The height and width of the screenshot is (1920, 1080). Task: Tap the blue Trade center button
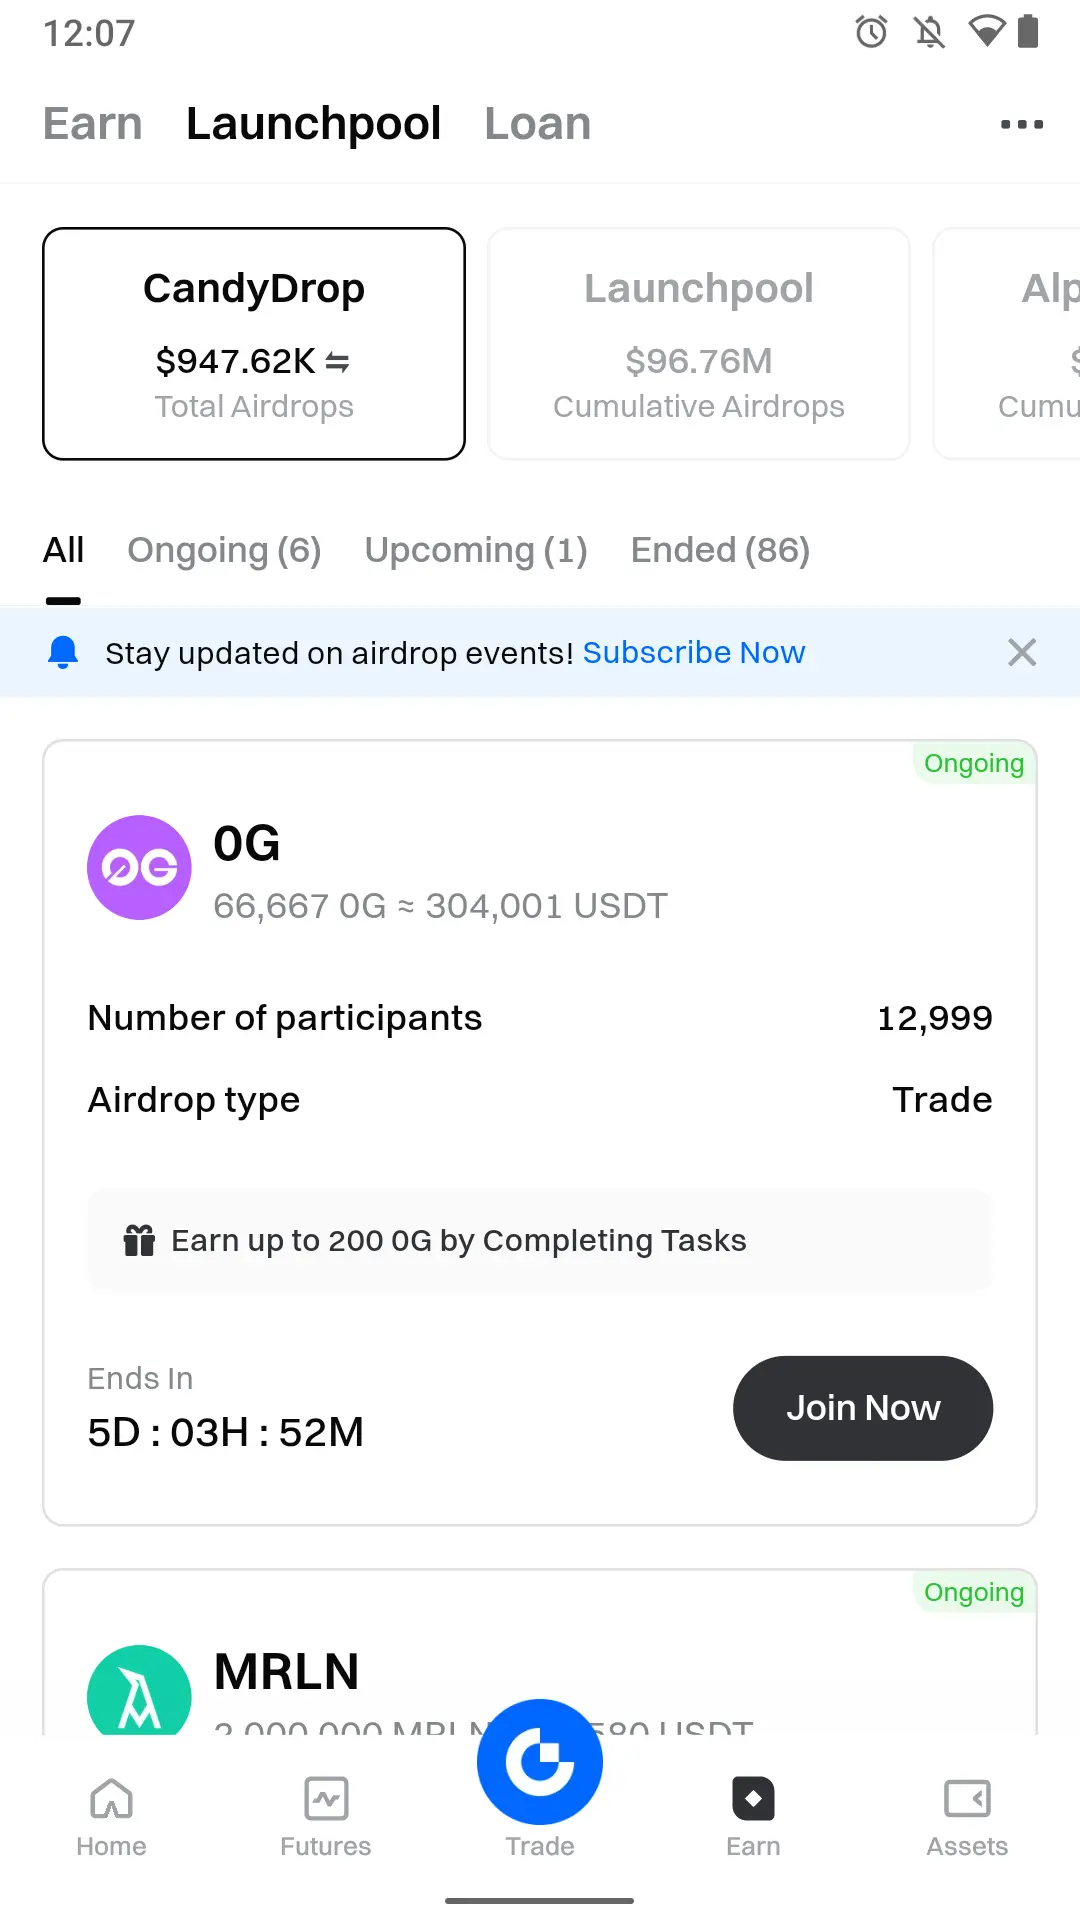point(540,1762)
